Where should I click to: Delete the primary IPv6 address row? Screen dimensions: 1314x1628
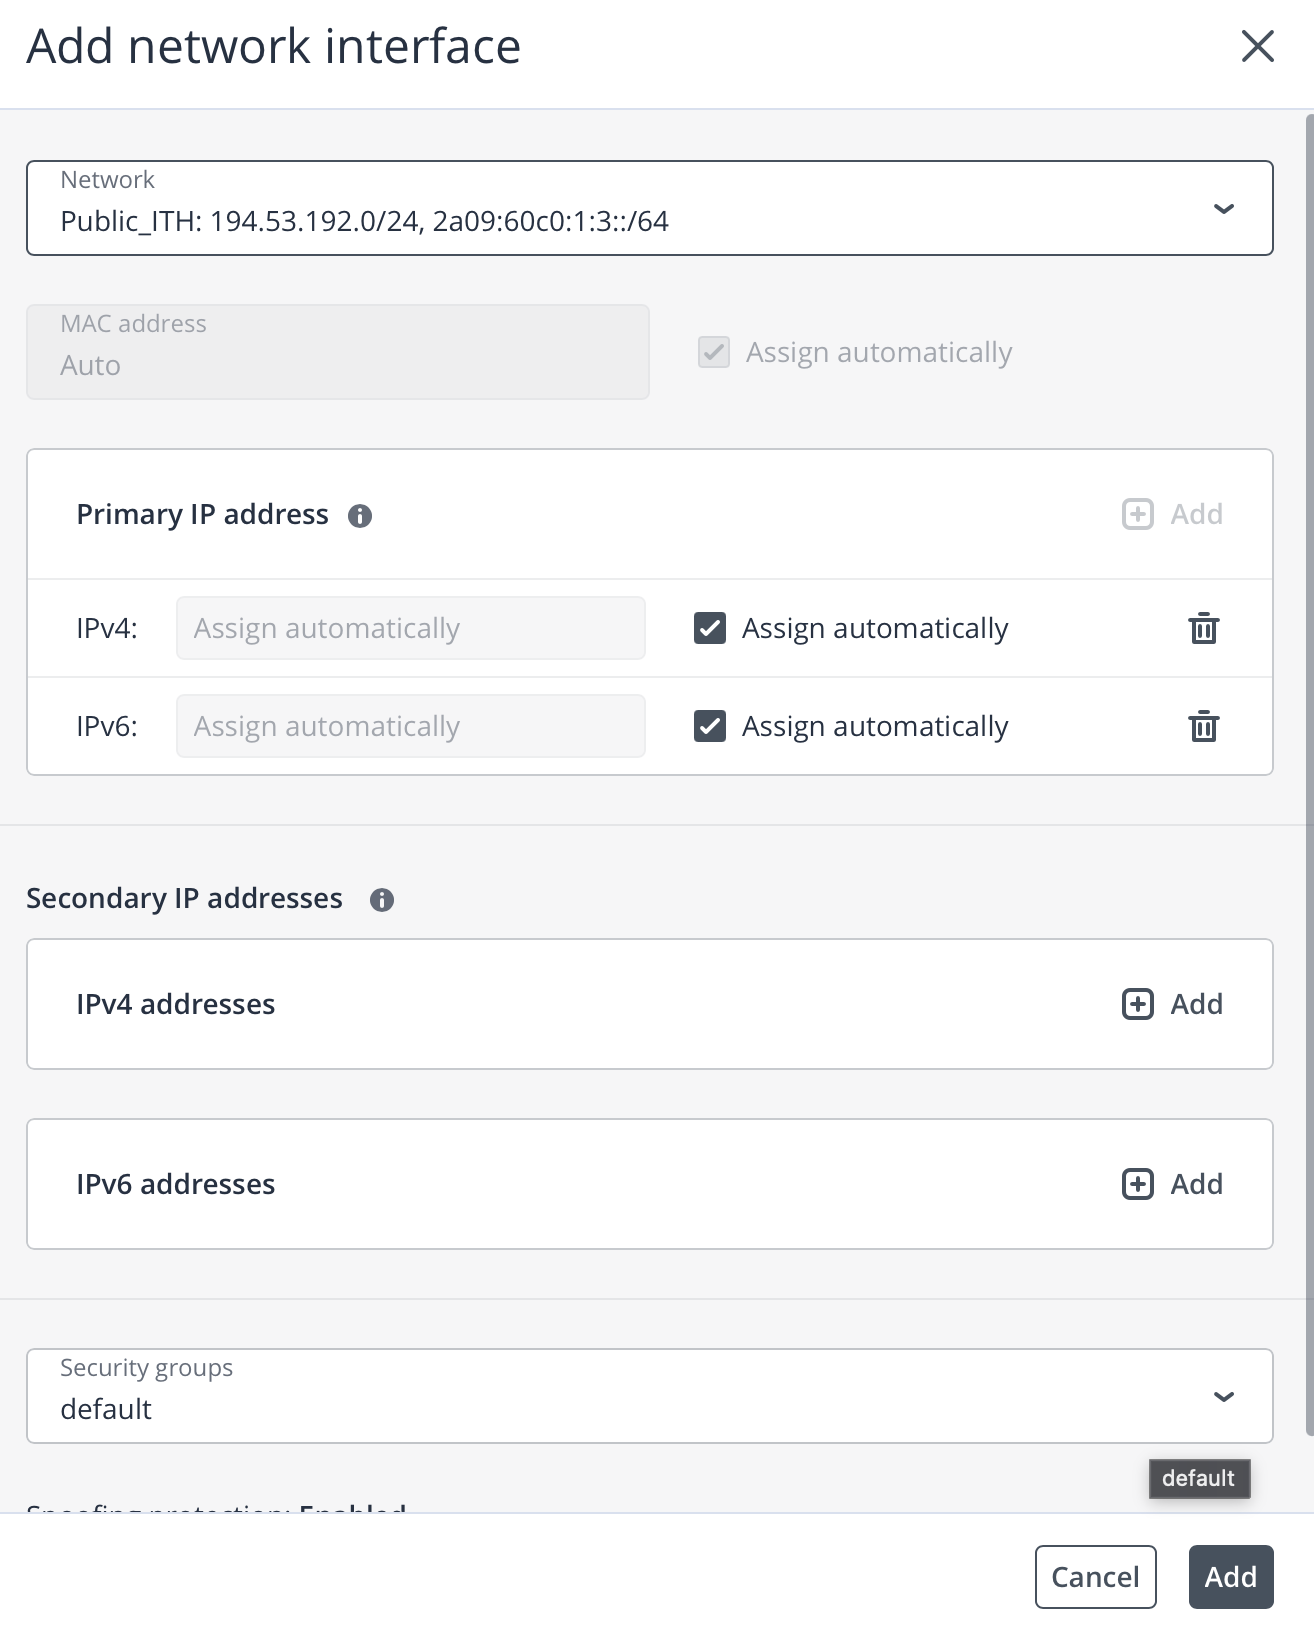point(1203,727)
